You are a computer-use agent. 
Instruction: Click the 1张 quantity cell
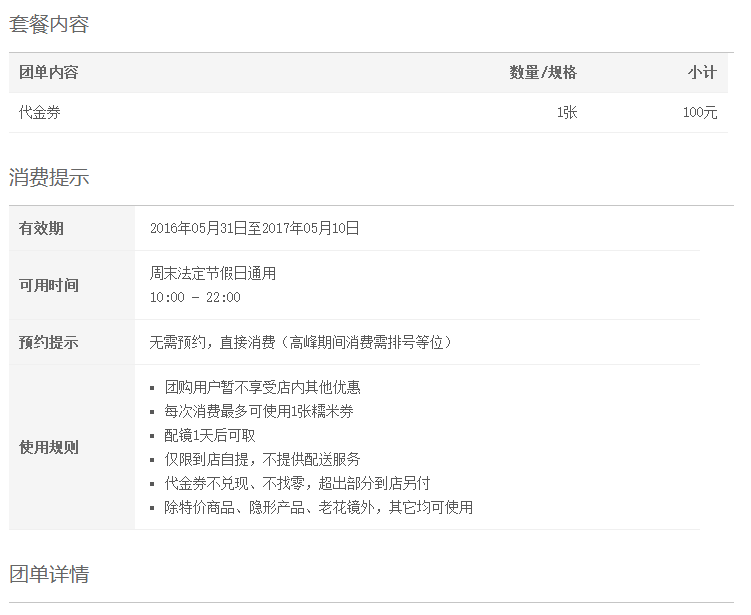click(567, 113)
